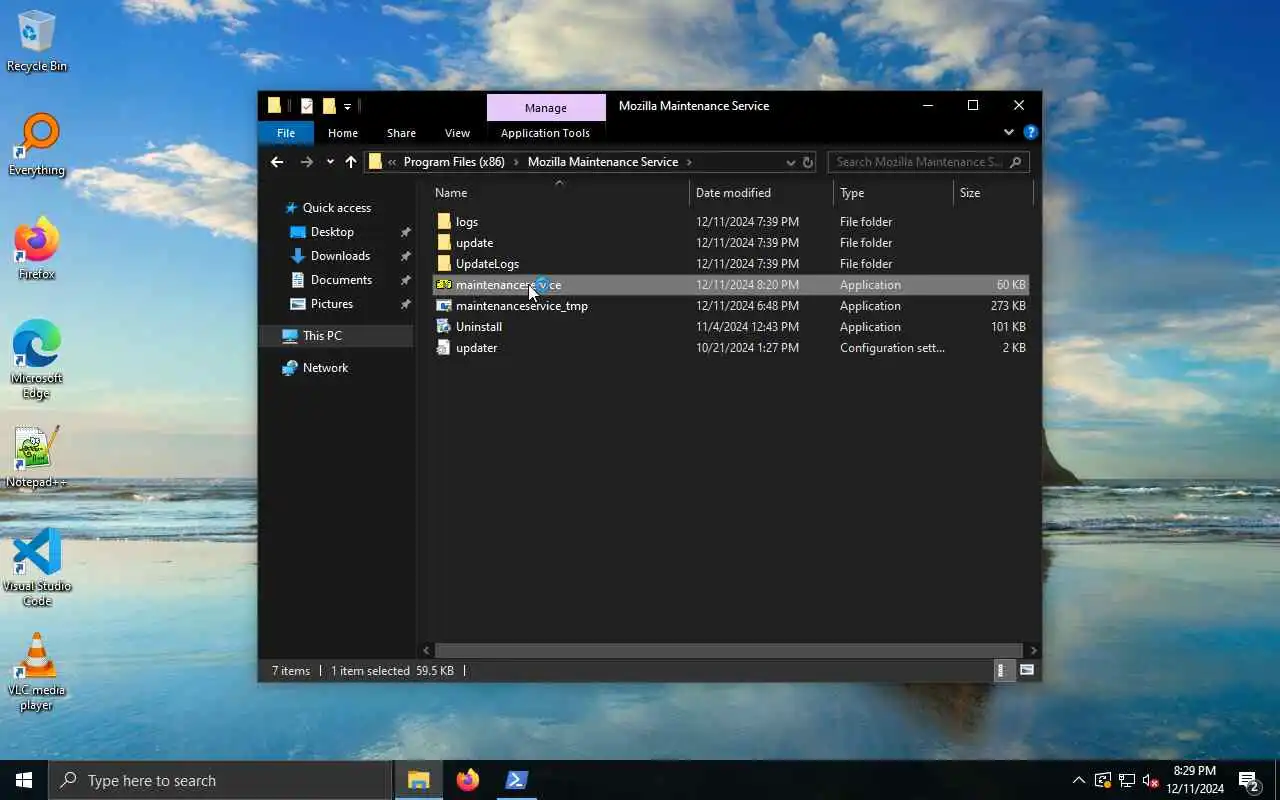1280x800 pixels.
Task: Open the Windows Start menu
Action: 24,780
